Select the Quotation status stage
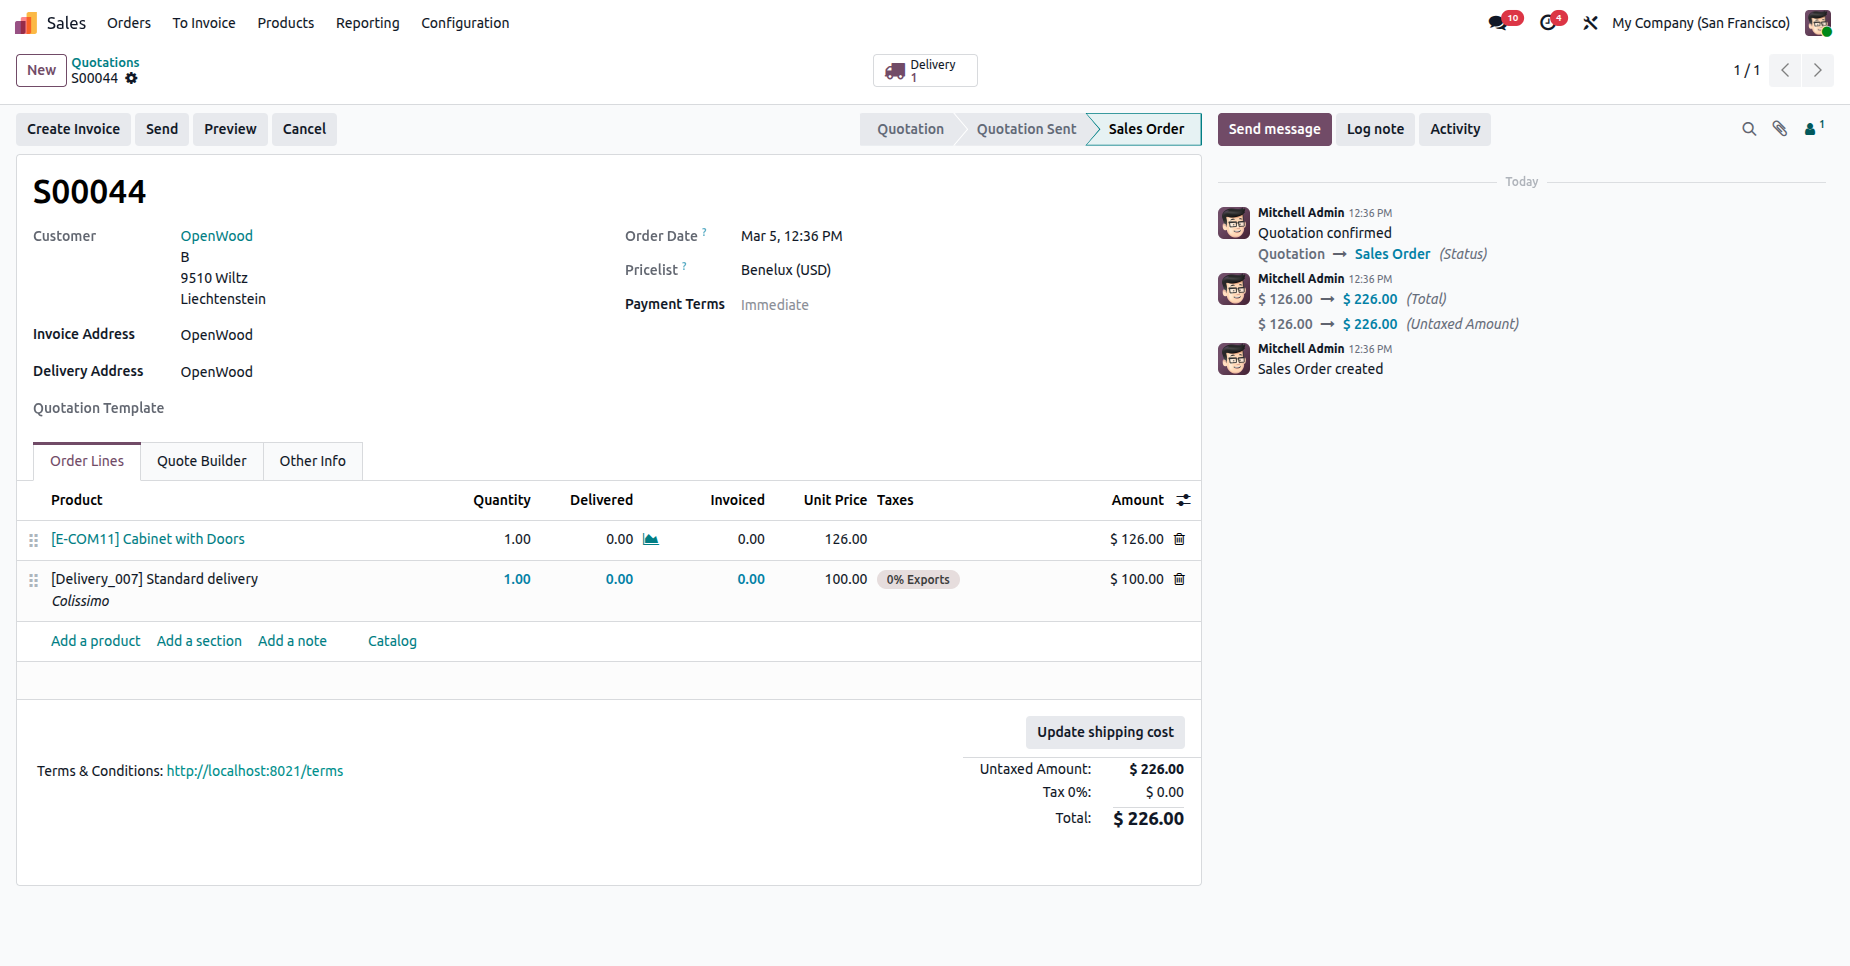The image size is (1850, 966). pyautogui.click(x=910, y=129)
